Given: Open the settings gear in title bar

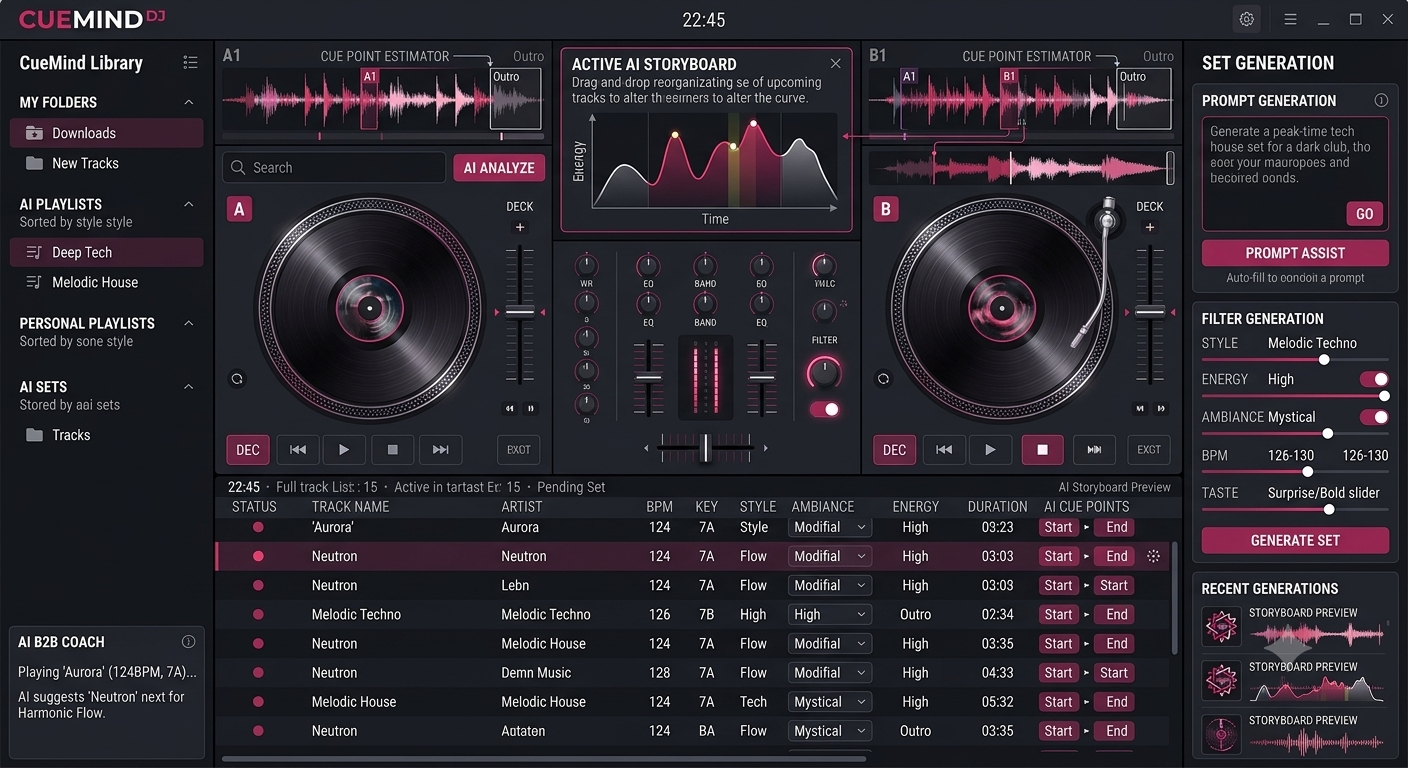Looking at the screenshot, I should [1246, 19].
